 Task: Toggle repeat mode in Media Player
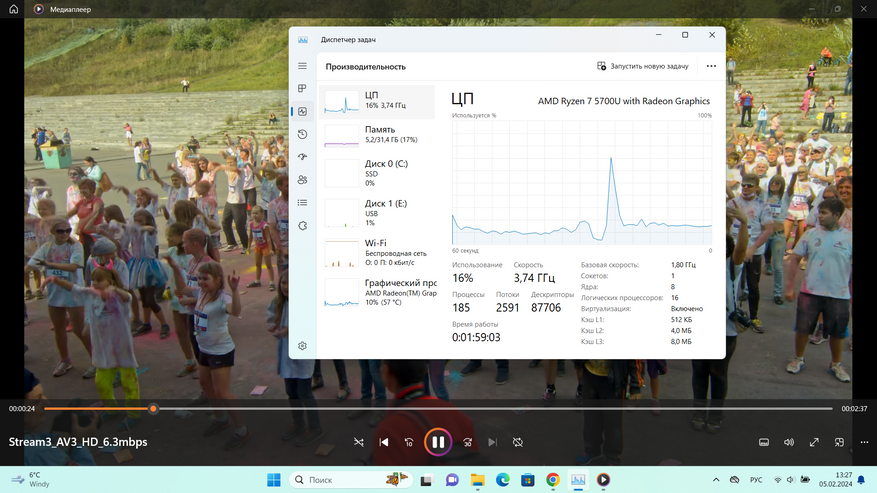(x=518, y=442)
